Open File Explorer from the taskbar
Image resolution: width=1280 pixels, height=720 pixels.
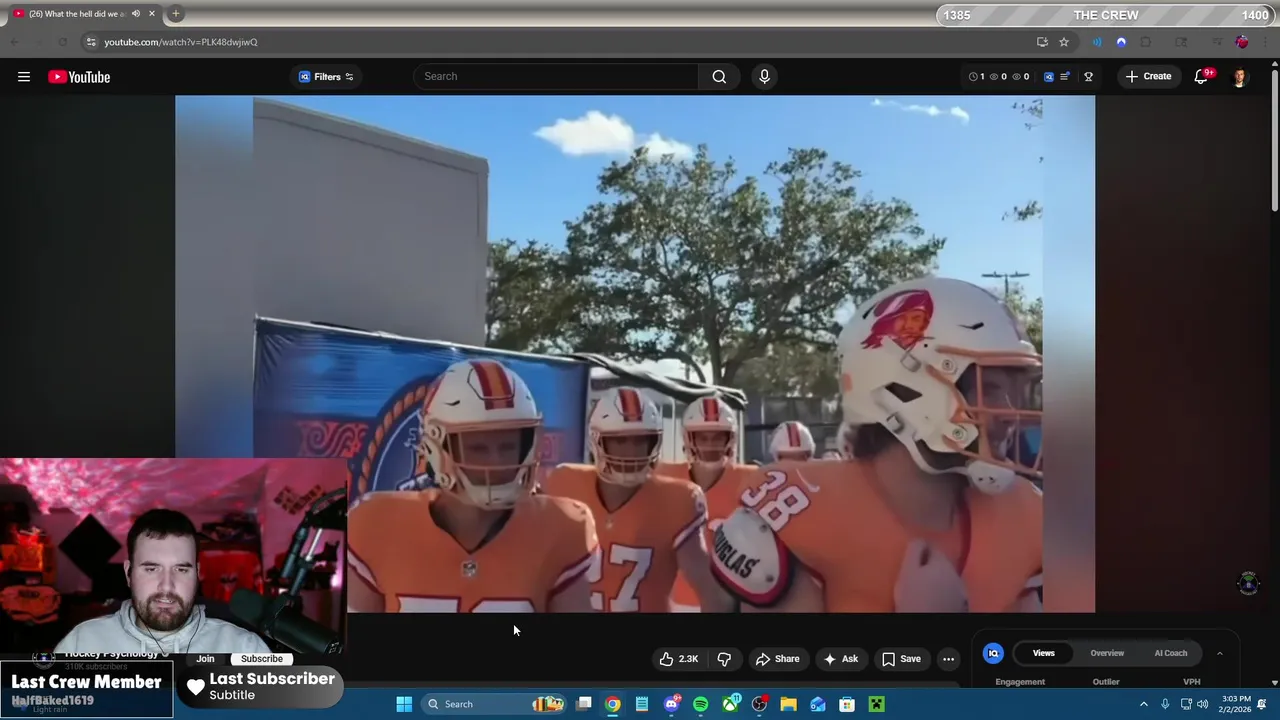click(x=789, y=704)
